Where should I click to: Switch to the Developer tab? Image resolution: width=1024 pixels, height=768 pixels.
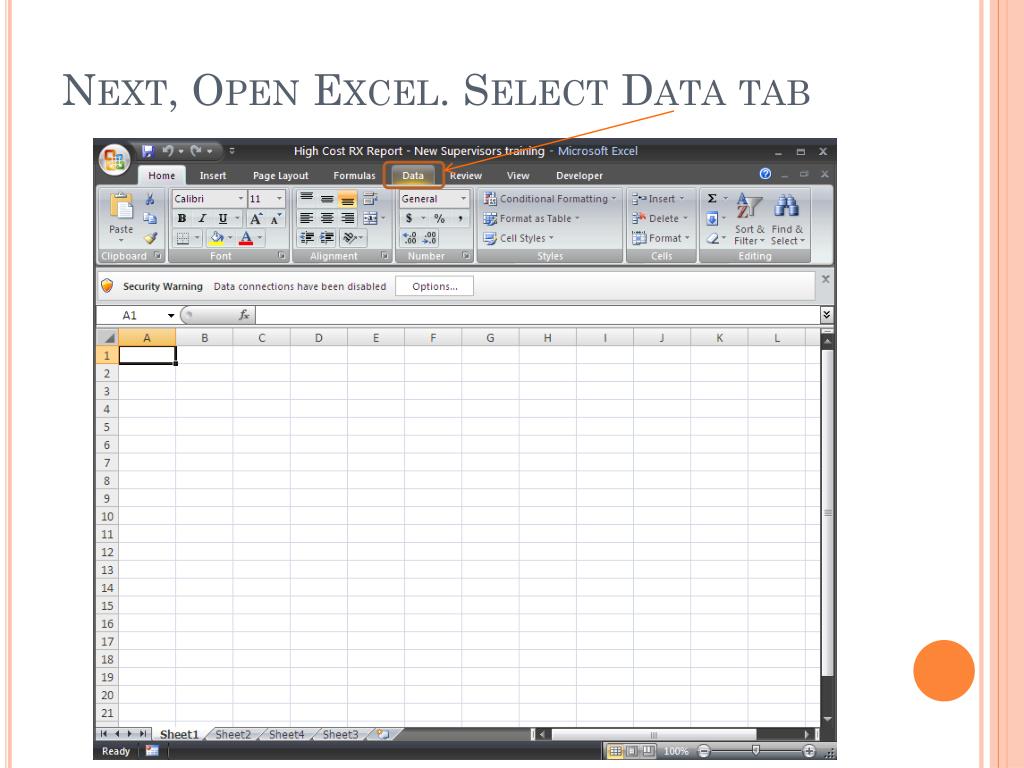579,176
